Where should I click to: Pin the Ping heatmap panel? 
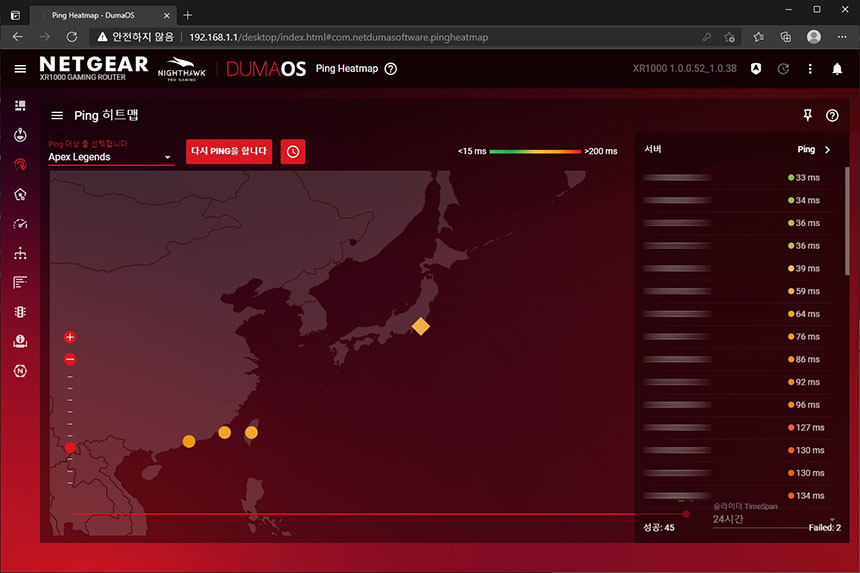point(807,115)
